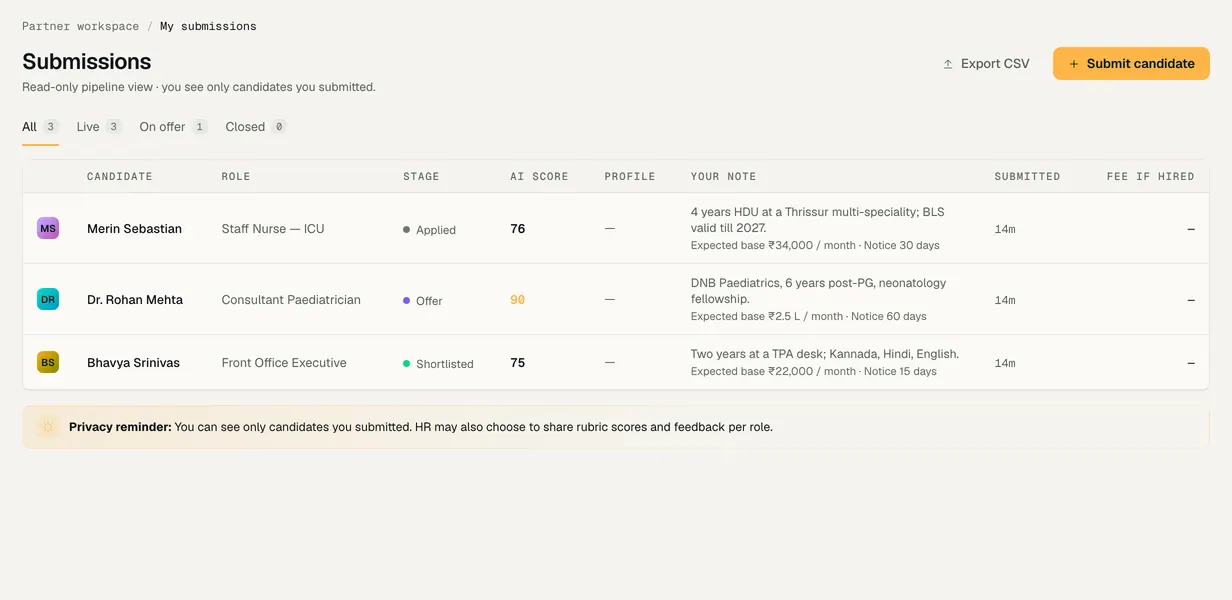
Task: Click the upload icon beside Export CSV
Action: (948, 64)
